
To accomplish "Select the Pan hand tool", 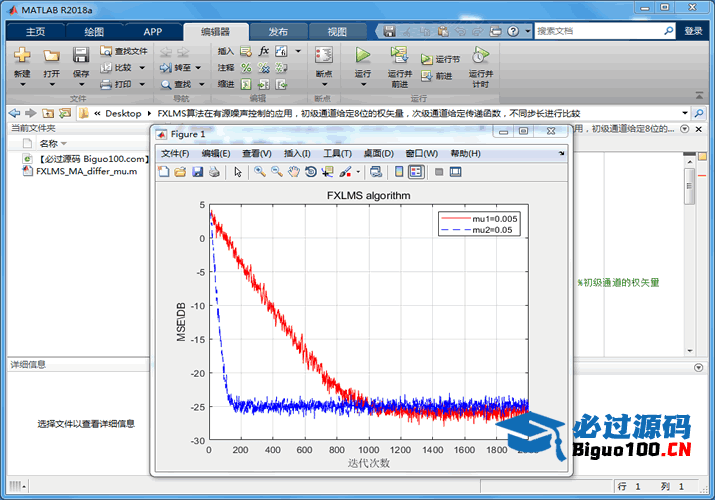I will [294, 172].
